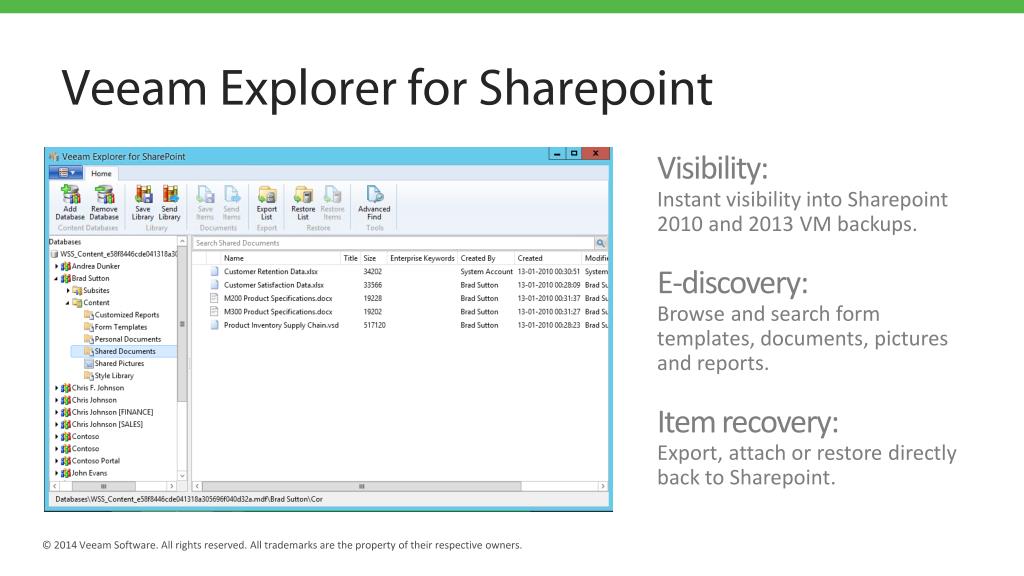The width and height of the screenshot is (1024, 576).
Task: Expand Chris Johnson [SALES] node
Action: [x=56, y=424]
